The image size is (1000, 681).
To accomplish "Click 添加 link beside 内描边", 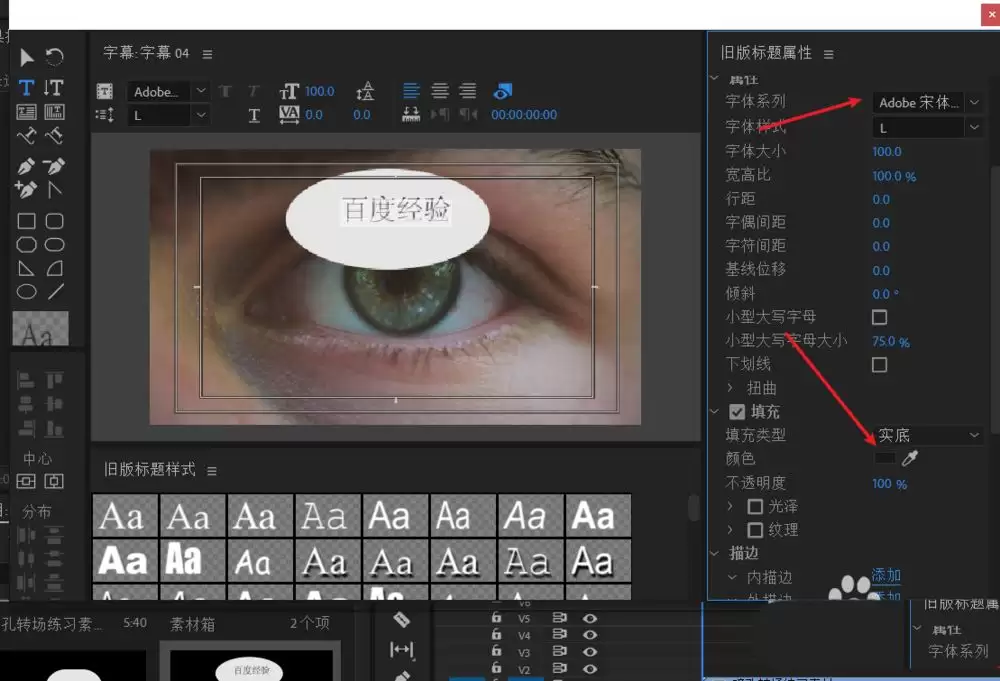I will (x=886, y=575).
